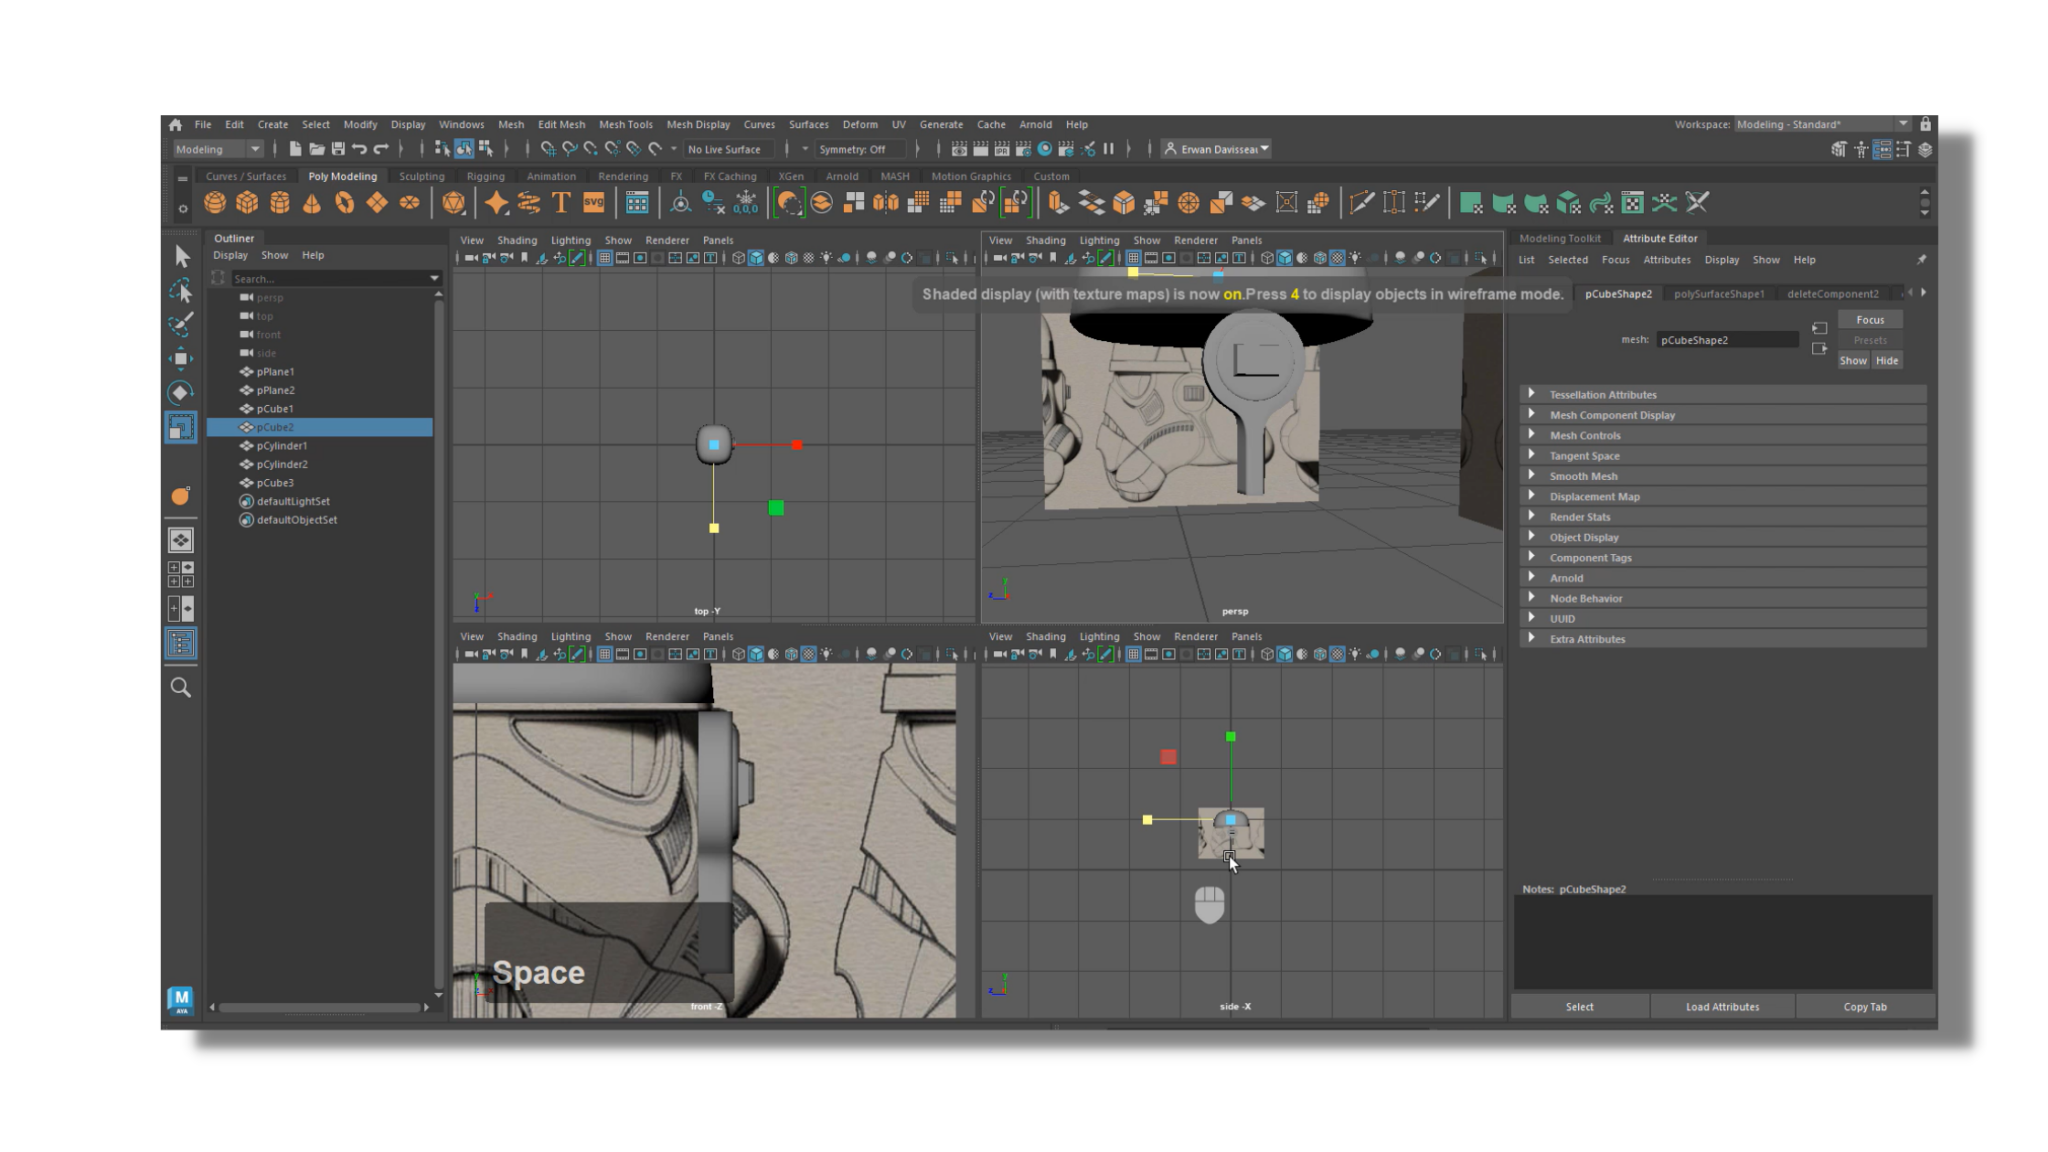Screen dimensions: 2048x1152
Task: Toggle wireframe cube icon in side panel toolbar
Action: click(x=1267, y=654)
